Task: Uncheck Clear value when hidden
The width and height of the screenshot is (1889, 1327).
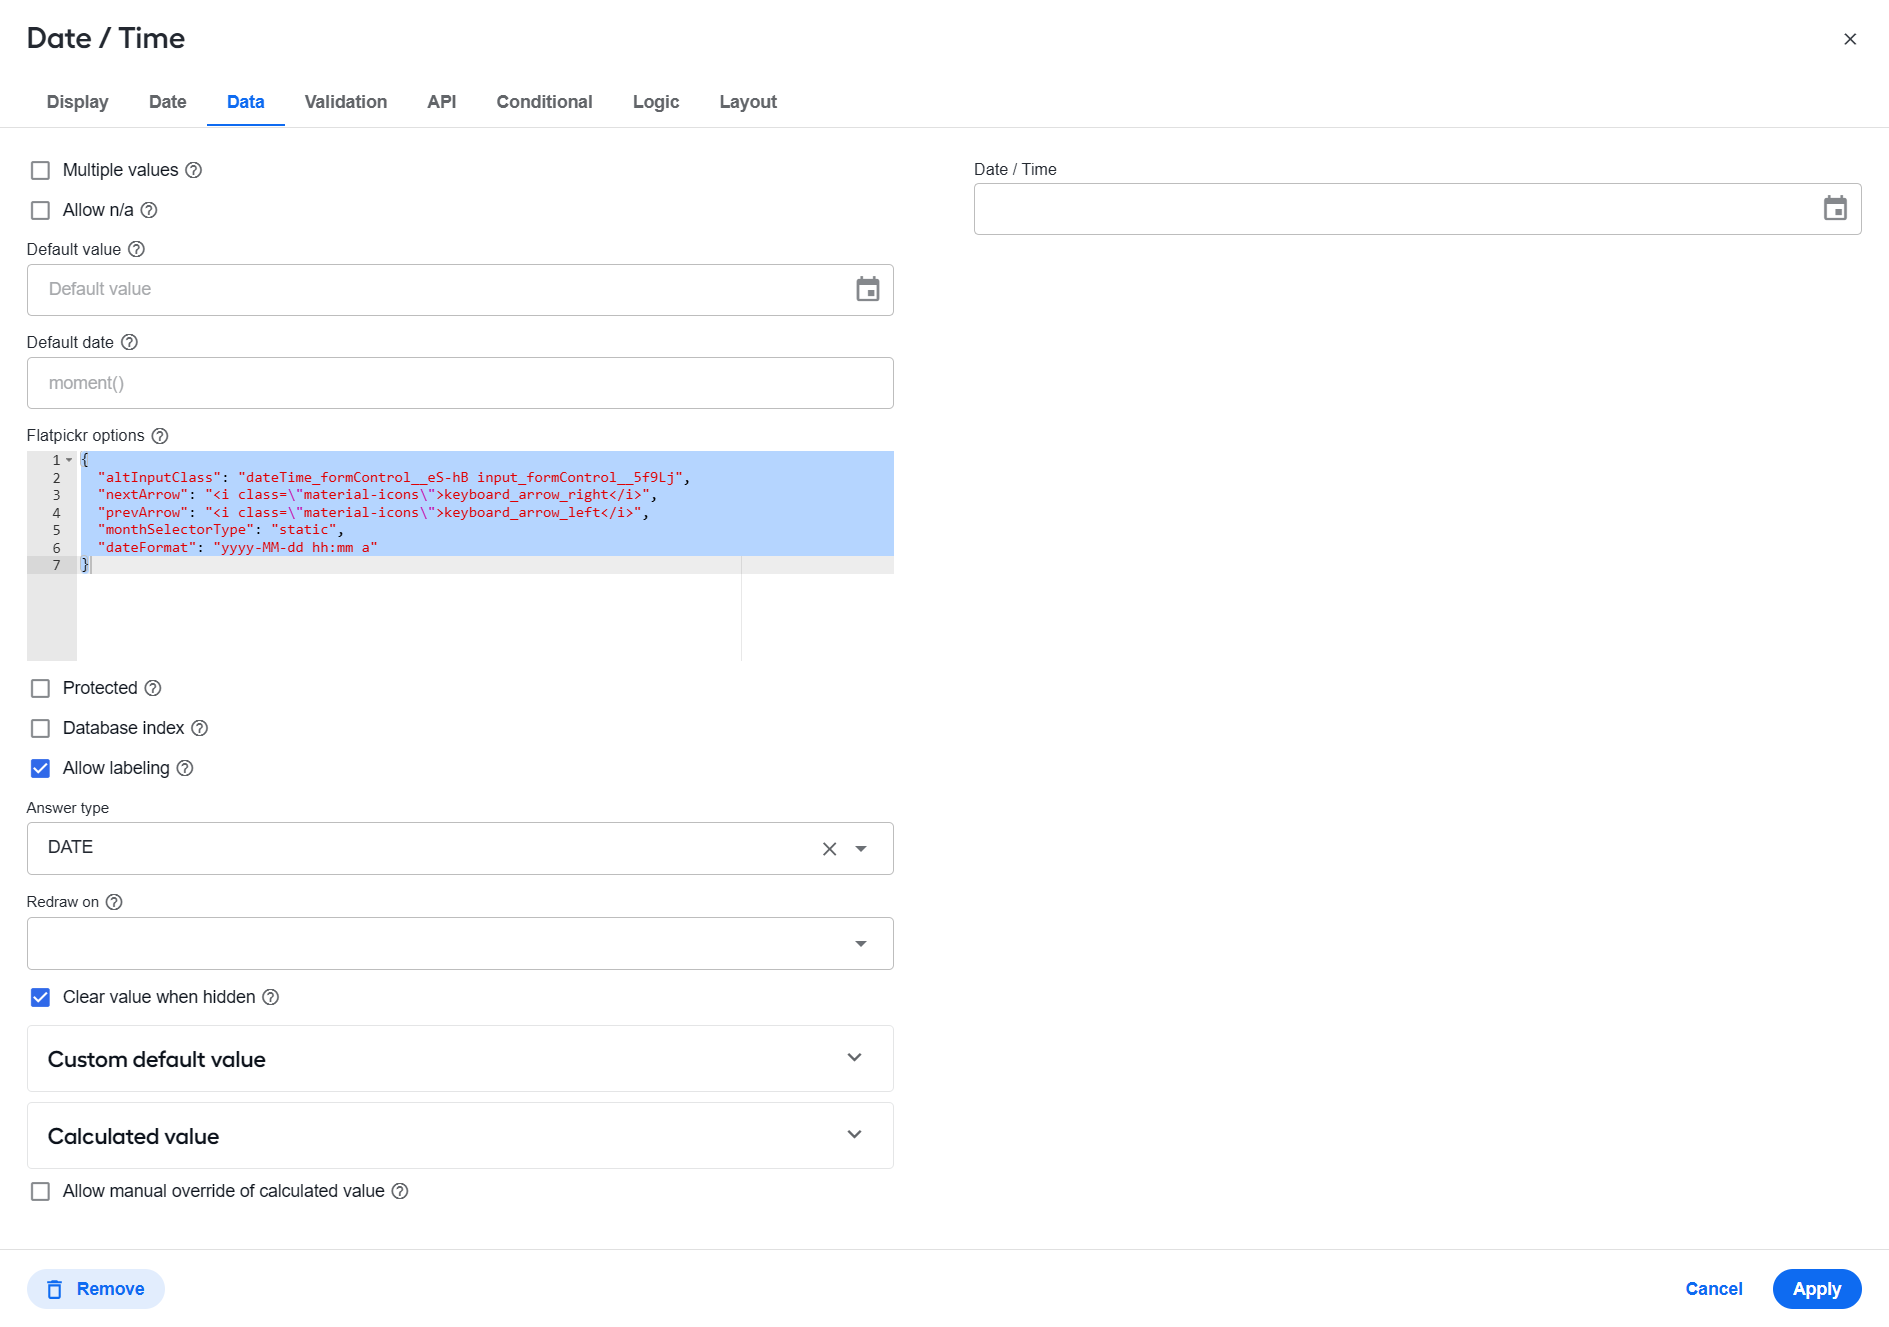Action: pyautogui.click(x=40, y=997)
